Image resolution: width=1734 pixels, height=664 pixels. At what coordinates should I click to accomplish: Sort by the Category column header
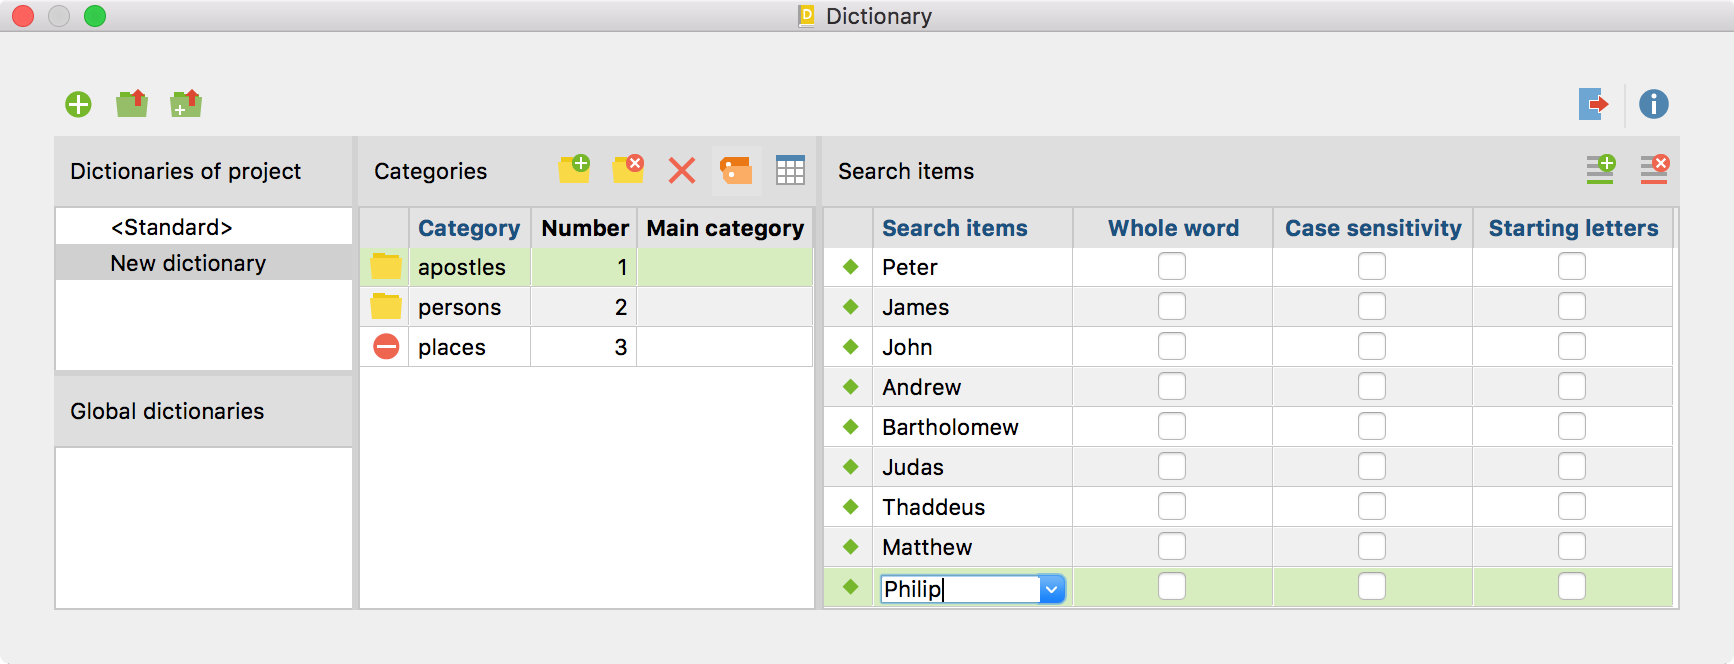pos(469,228)
